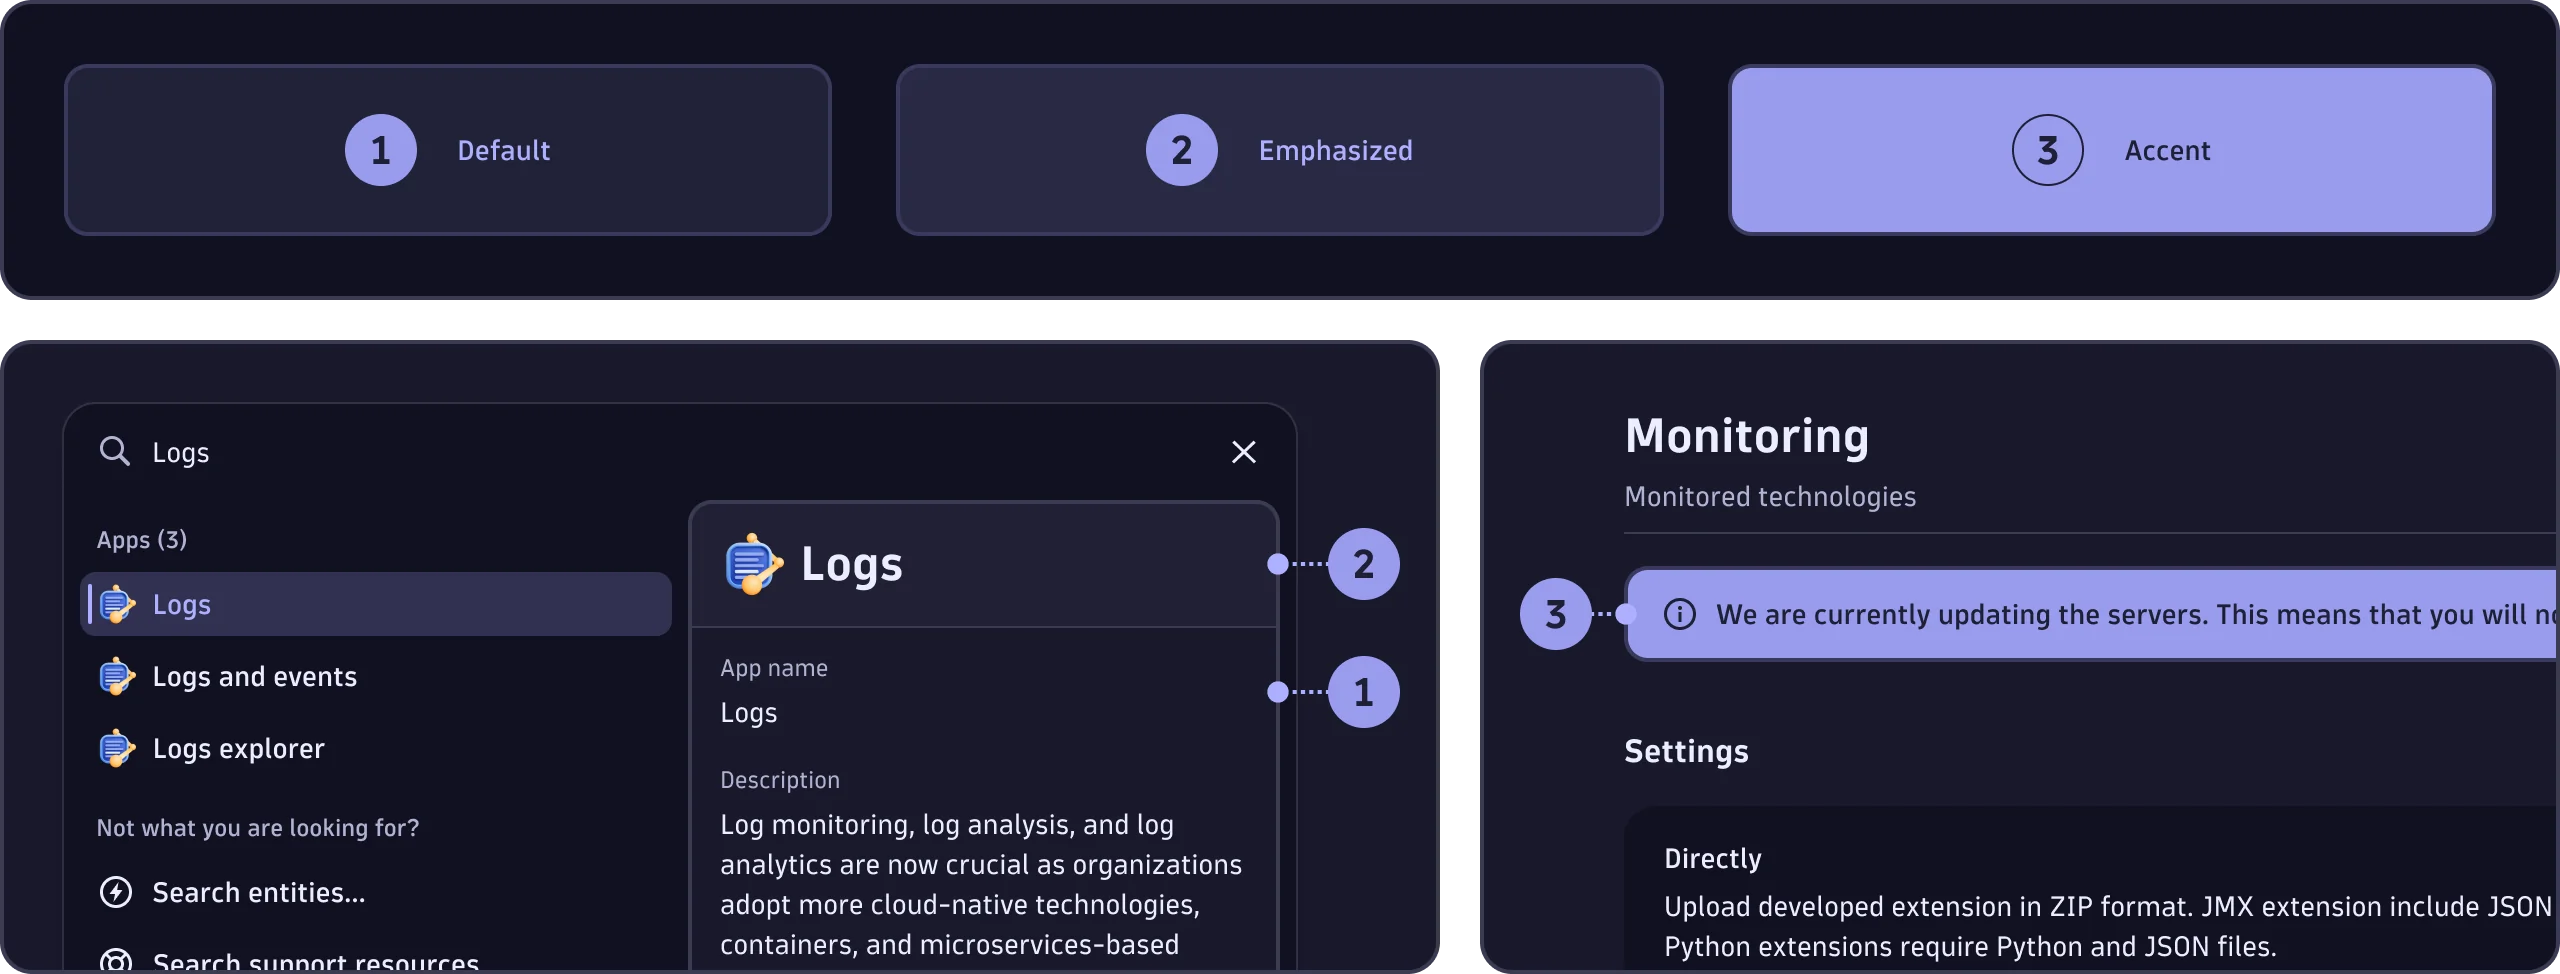2560x974 pixels.
Task: Click the Logs search input field
Action: click(x=680, y=452)
